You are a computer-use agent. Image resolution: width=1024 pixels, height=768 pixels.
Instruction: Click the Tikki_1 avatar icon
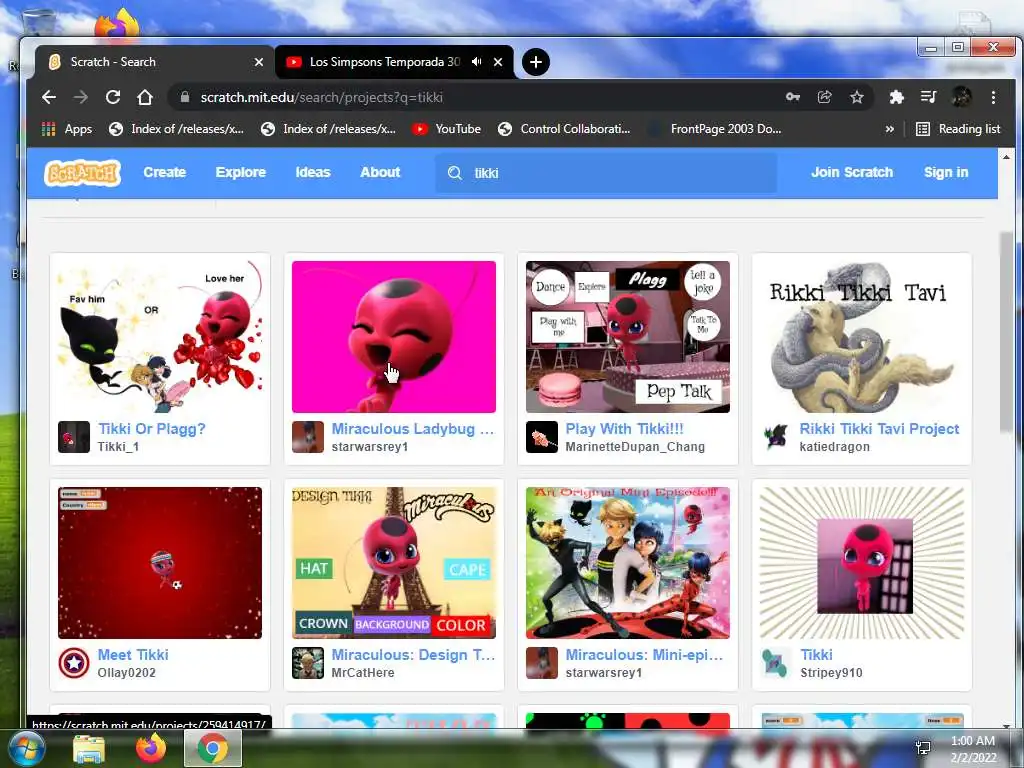pyautogui.click(x=74, y=438)
